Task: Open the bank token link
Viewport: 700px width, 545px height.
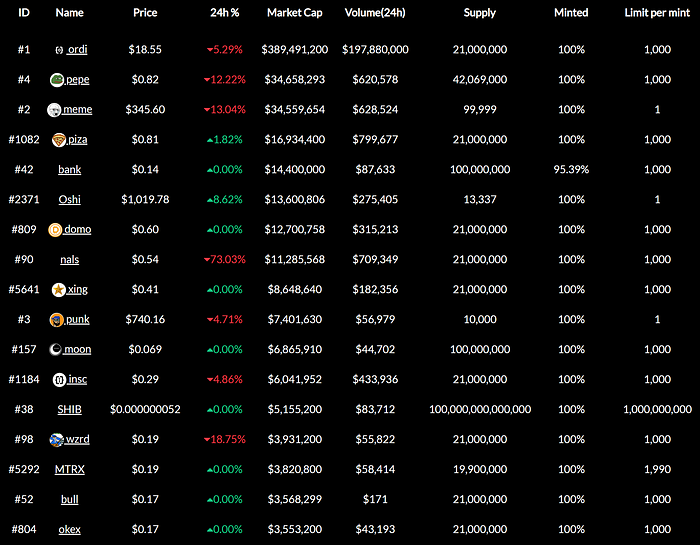Action: pos(70,169)
